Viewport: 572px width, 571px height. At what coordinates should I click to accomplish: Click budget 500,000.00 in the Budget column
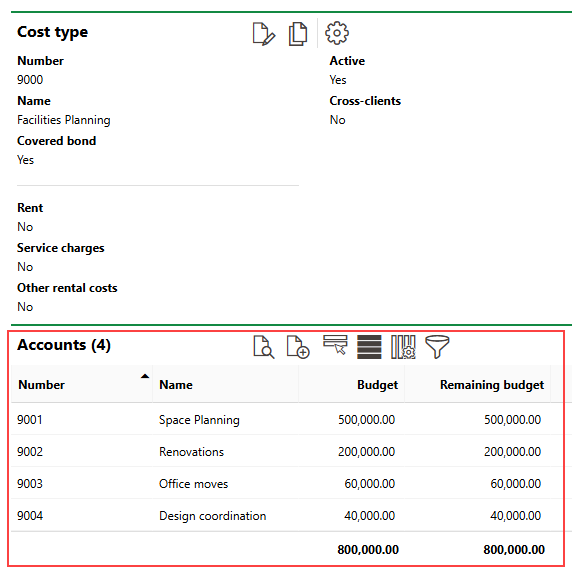pos(366,420)
